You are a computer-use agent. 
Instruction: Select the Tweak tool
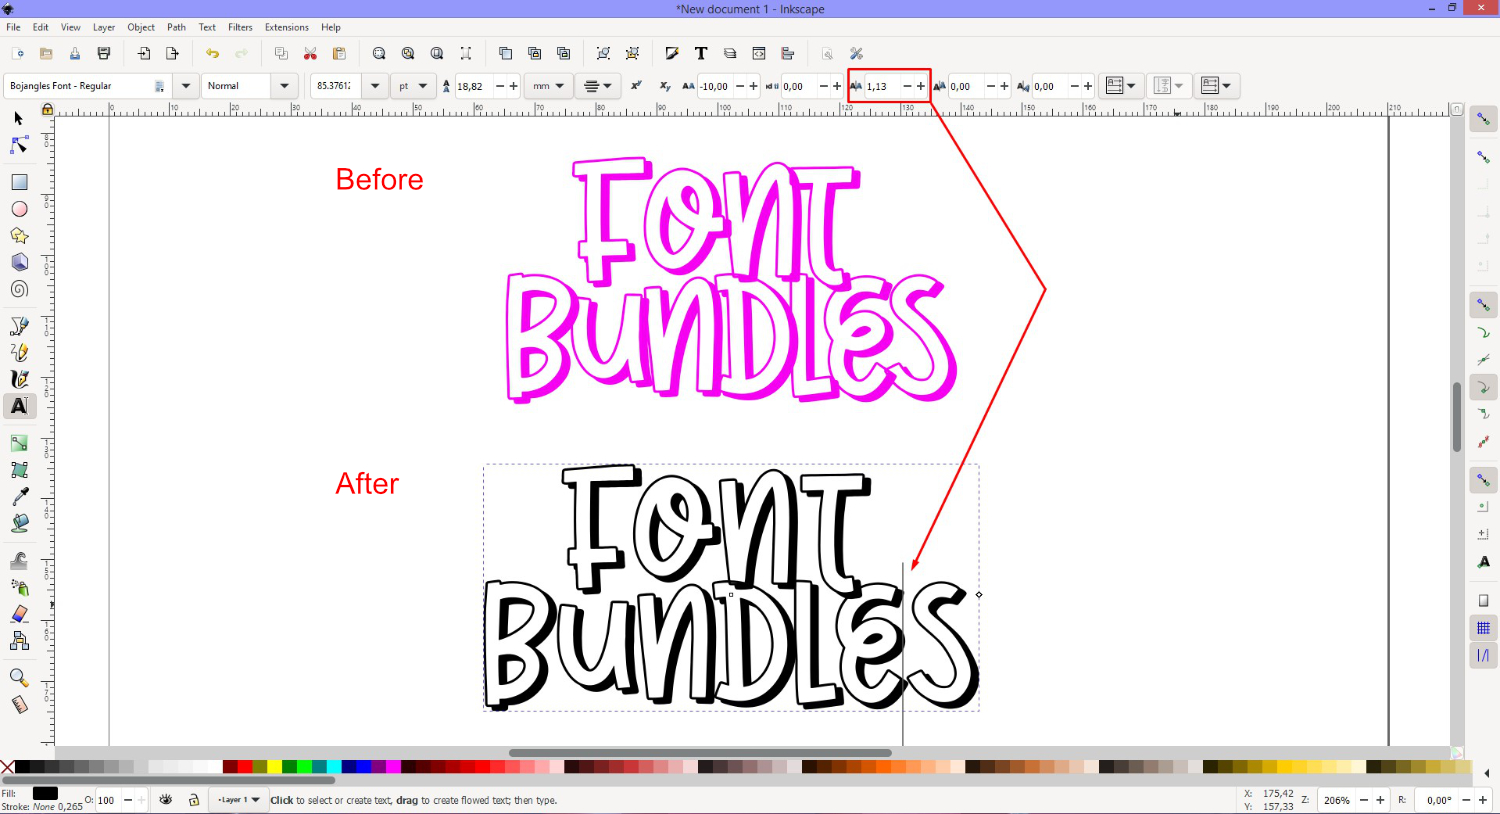pos(19,560)
